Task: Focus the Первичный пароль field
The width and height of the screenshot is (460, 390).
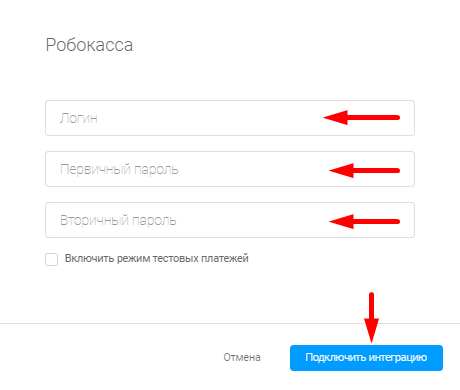Action: click(x=230, y=169)
